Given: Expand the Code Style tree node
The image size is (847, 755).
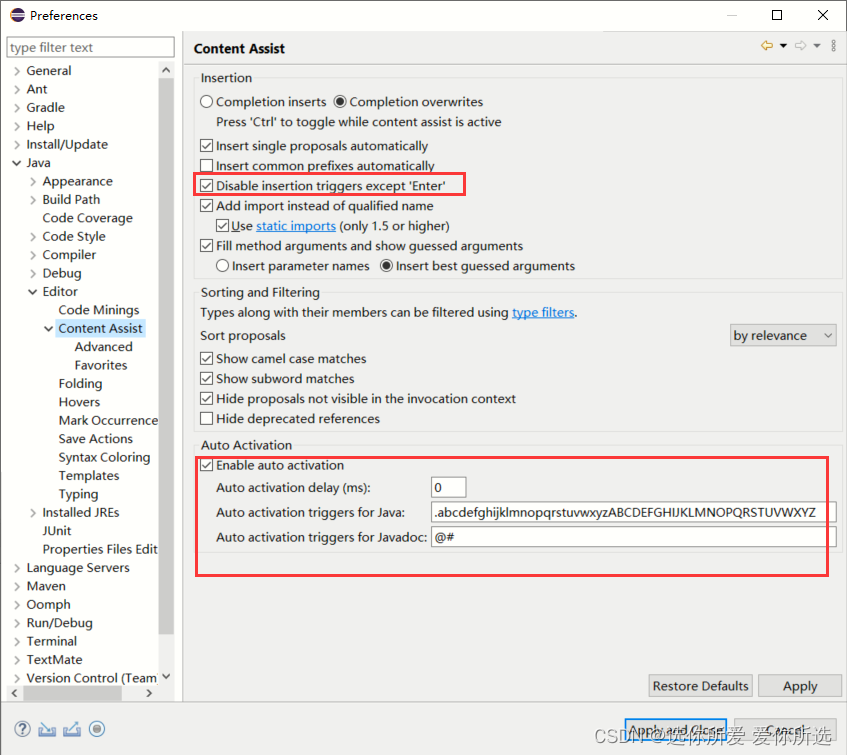Looking at the screenshot, I should (33, 237).
